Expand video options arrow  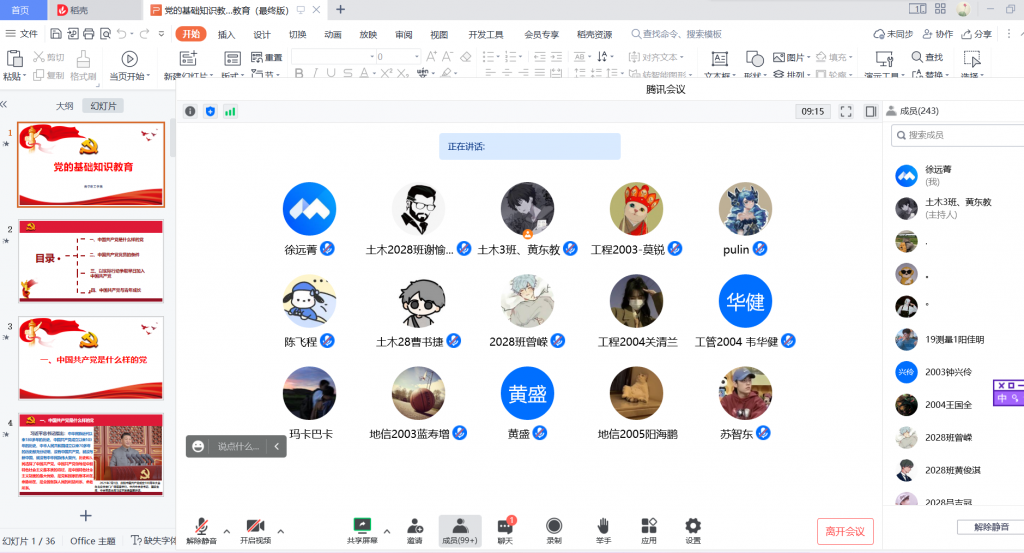[x=280, y=531]
